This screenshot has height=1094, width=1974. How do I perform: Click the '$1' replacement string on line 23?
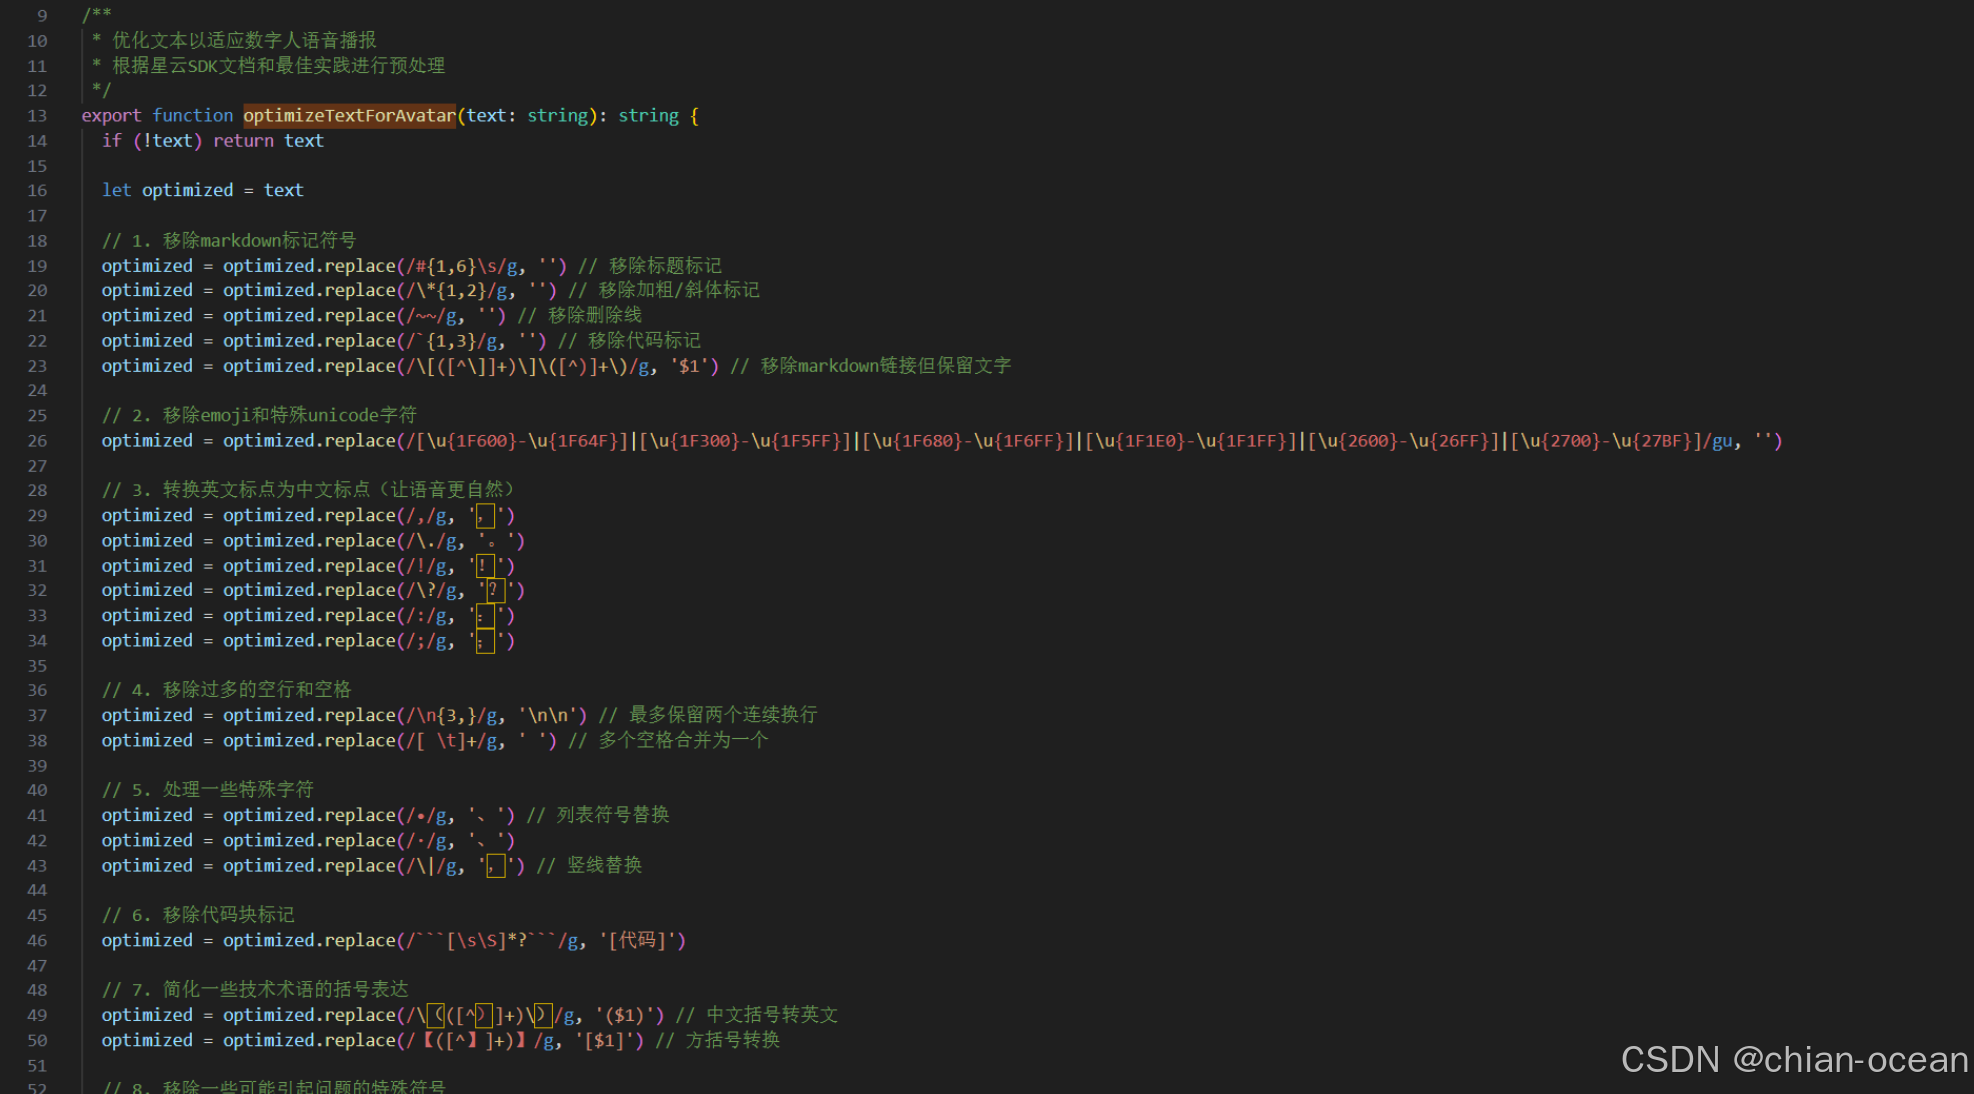click(689, 365)
